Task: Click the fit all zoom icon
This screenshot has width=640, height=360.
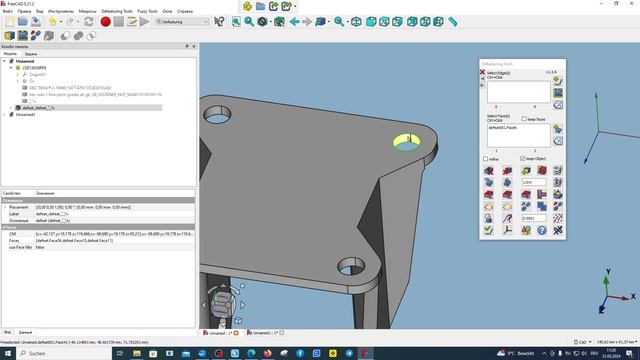Action: 236,22
